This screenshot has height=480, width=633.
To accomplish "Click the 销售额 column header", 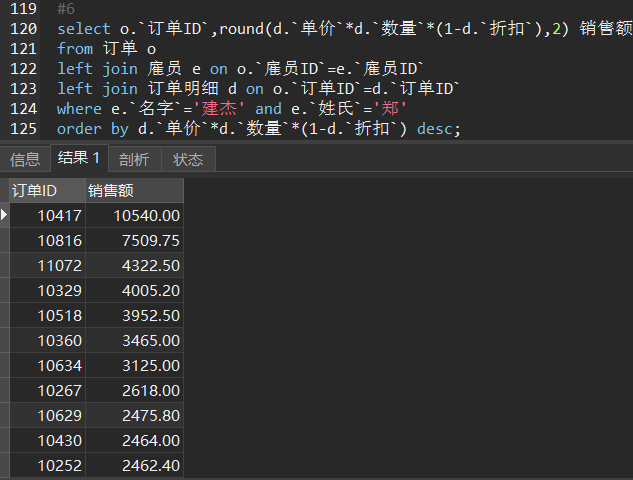I will pos(134,191).
